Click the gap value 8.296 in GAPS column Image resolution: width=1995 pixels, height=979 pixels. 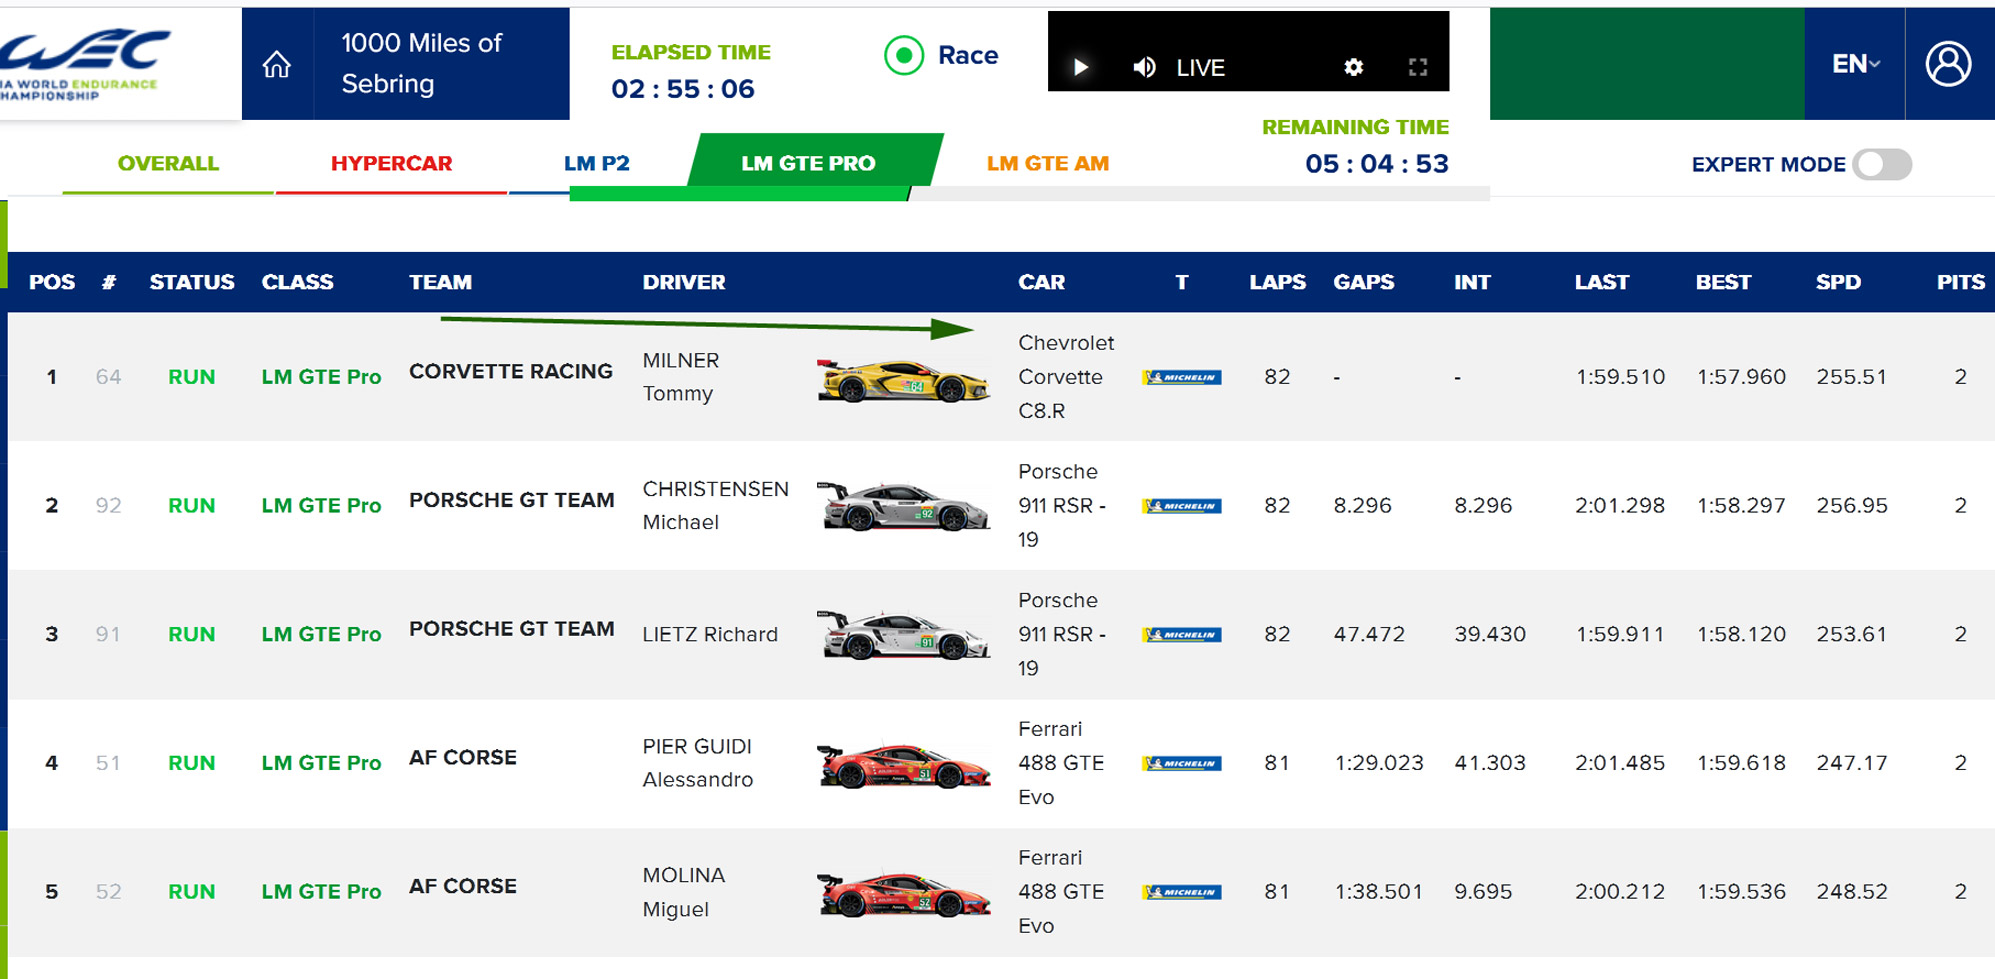[1362, 506]
